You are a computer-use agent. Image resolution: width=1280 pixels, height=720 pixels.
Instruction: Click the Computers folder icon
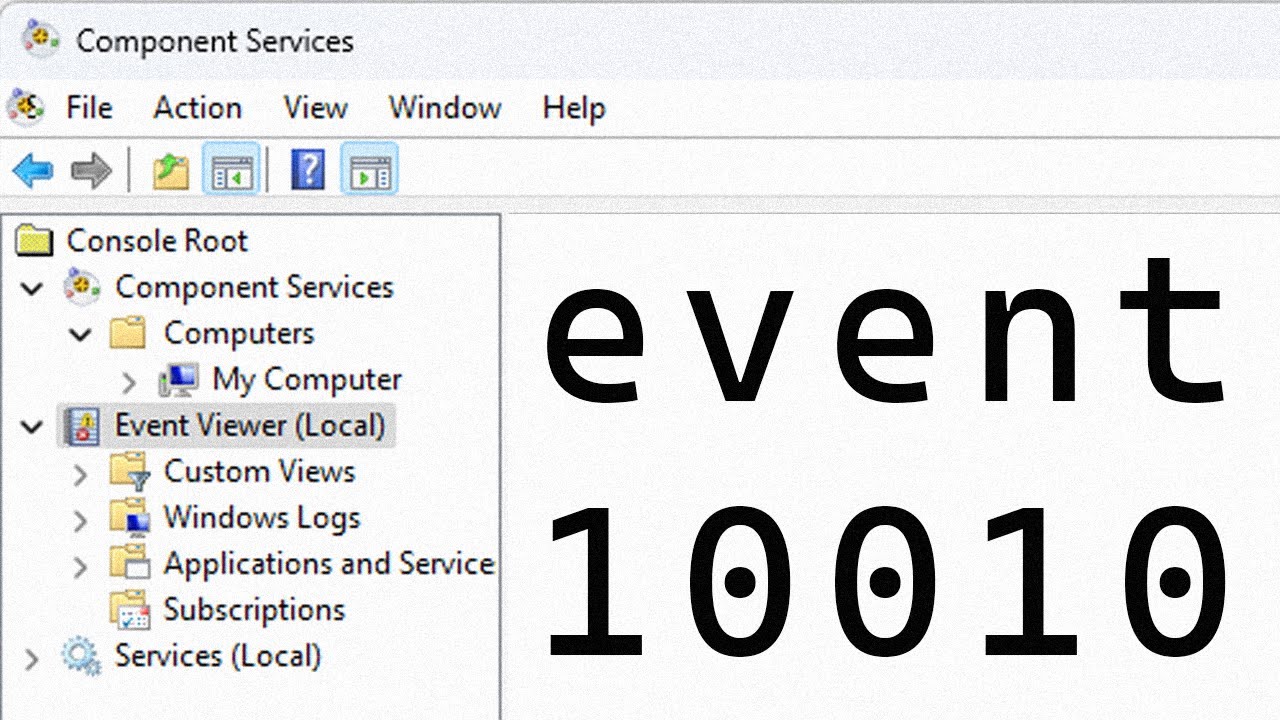pos(128,333)
